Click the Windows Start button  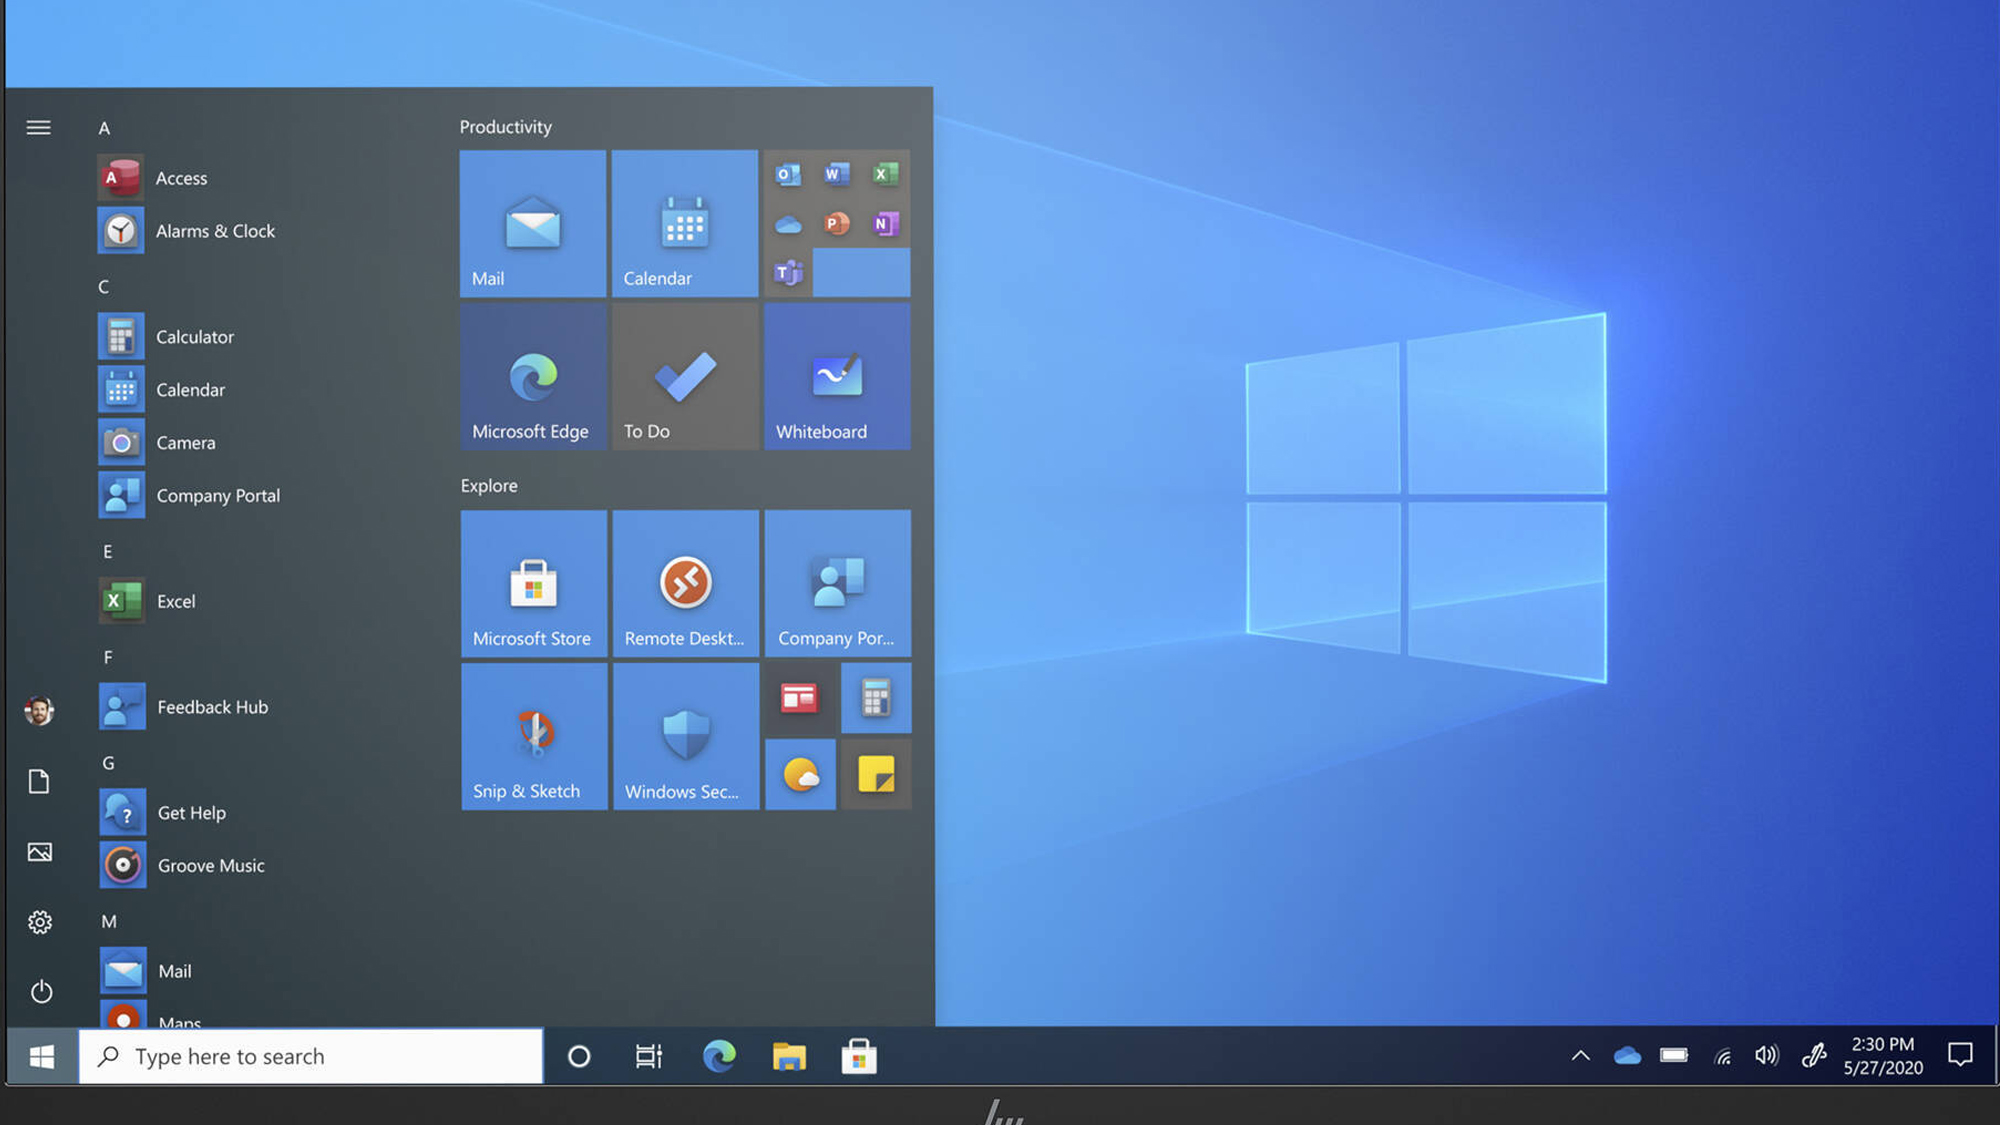coord(42,1056)
